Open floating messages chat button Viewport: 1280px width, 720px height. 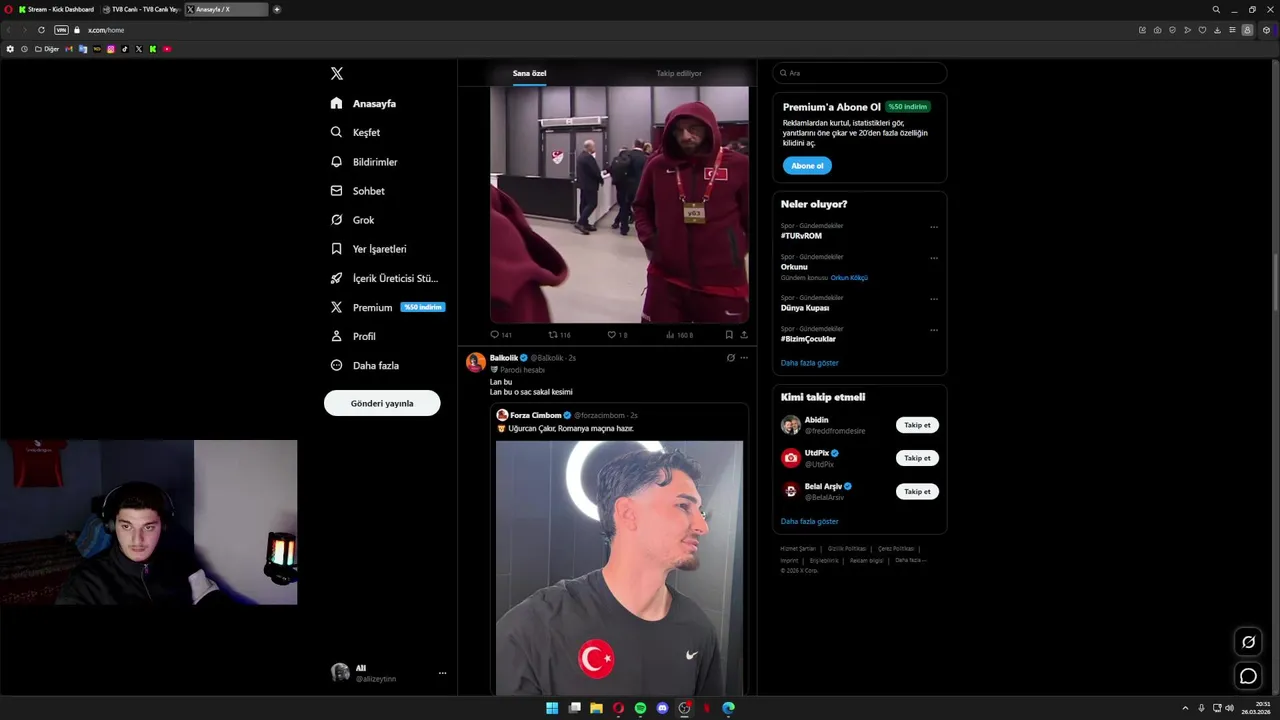click(x=1248, y=677)
